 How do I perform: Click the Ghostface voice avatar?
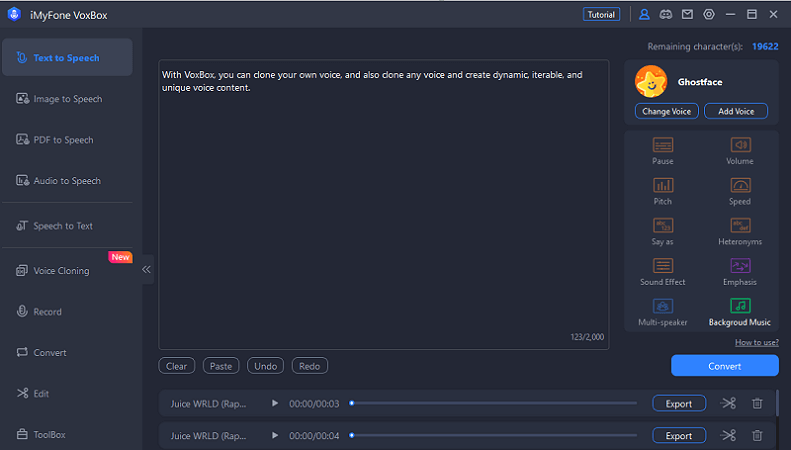(651, 81)
